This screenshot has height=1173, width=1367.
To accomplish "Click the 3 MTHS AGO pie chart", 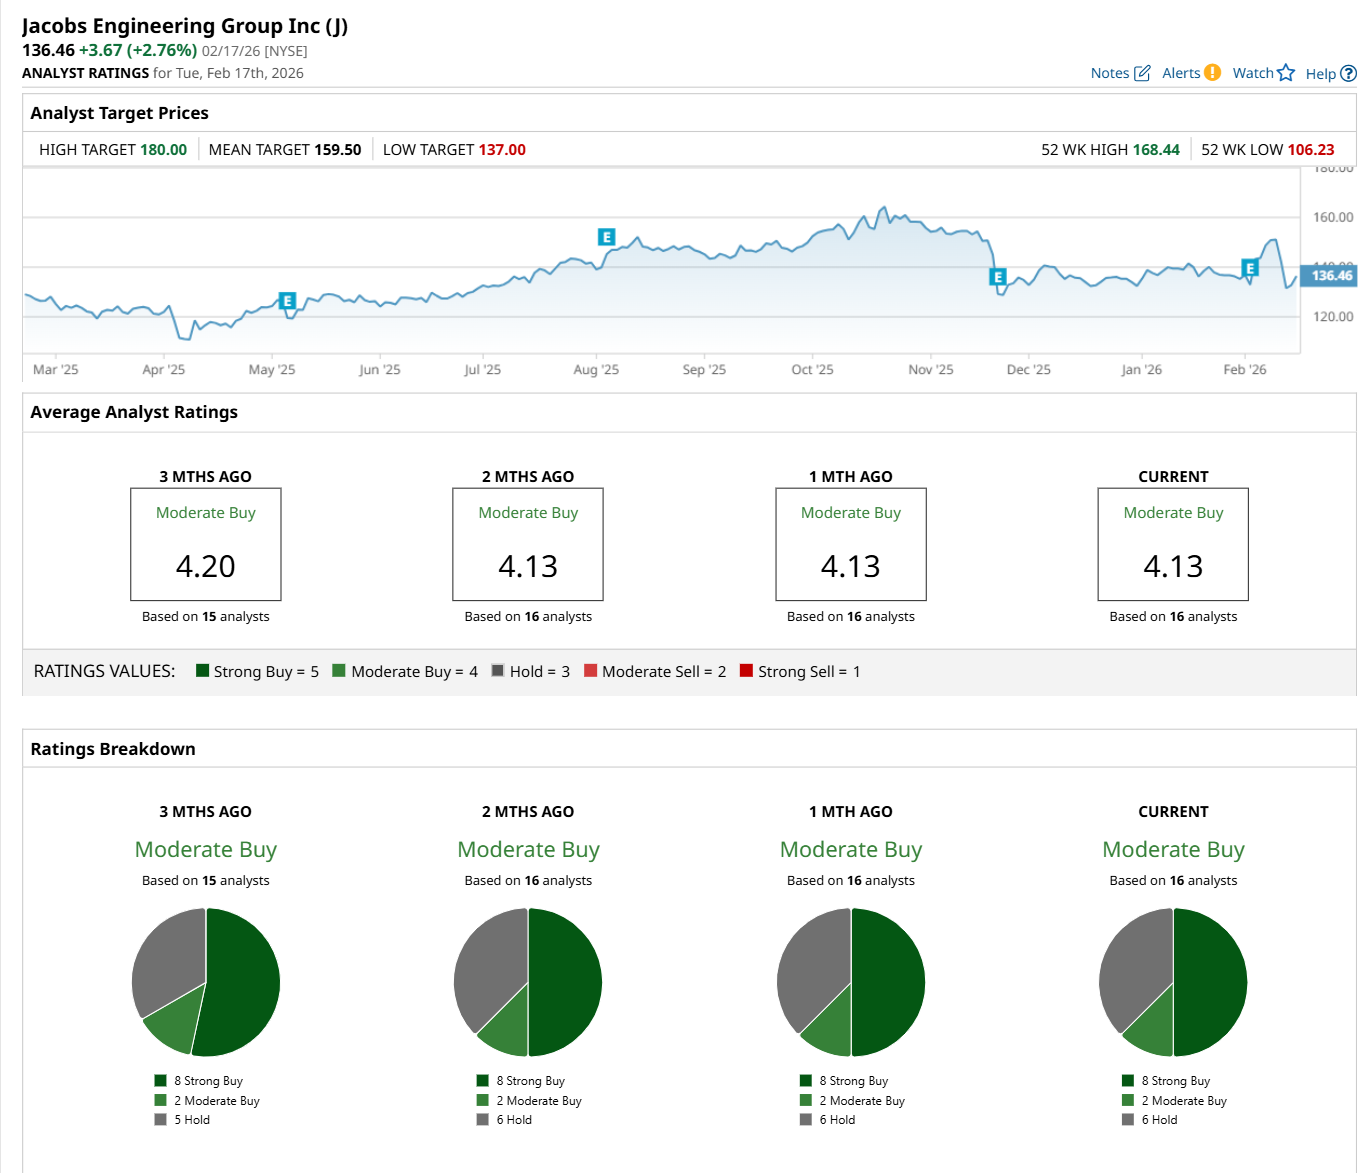I will click(206, 982).
